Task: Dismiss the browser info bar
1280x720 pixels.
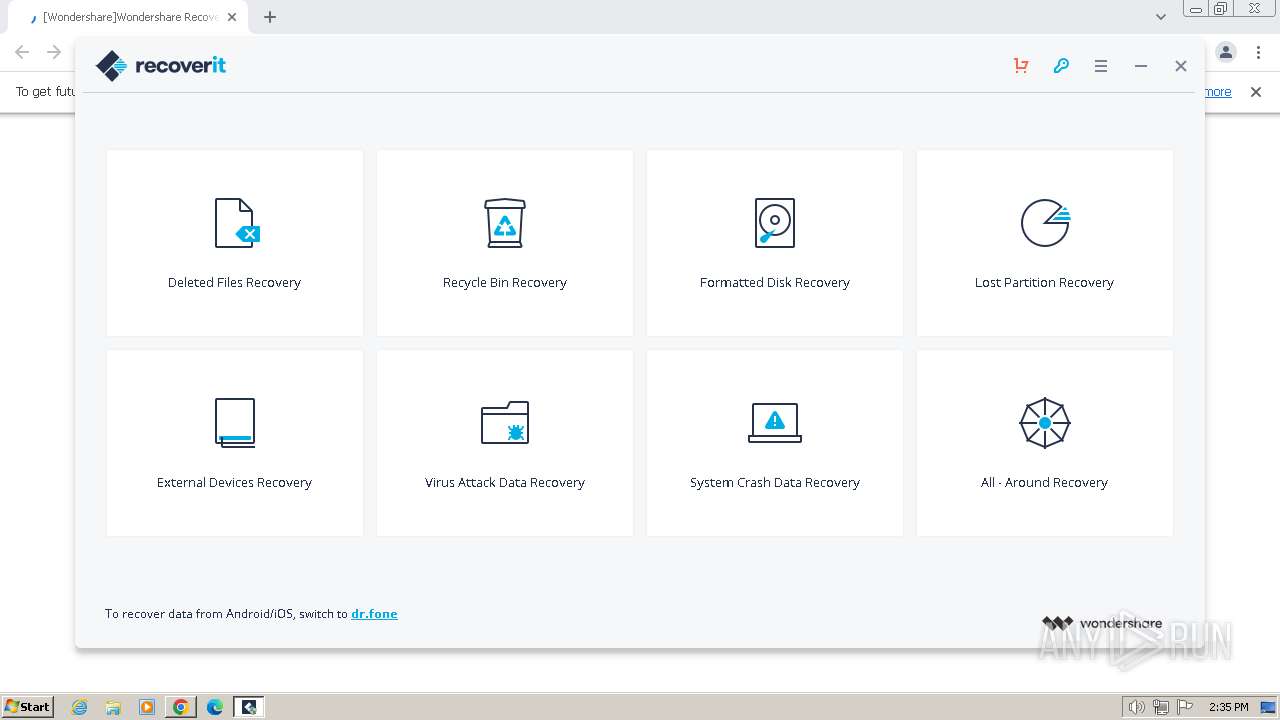Action: pyautogui.click(x=1256, y=92)
